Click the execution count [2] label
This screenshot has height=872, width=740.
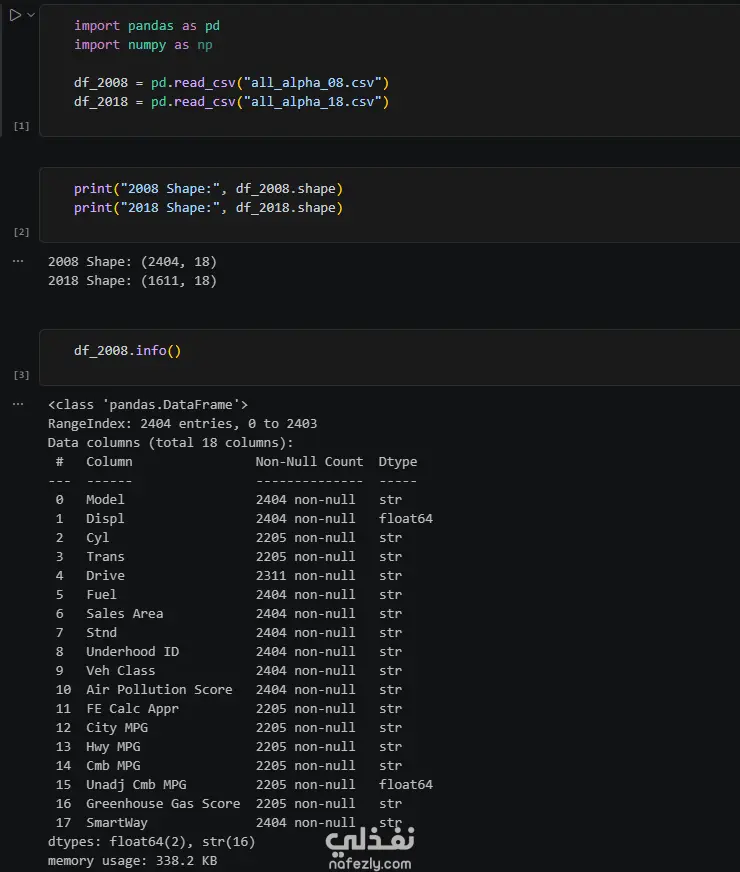tap(21, 232)
